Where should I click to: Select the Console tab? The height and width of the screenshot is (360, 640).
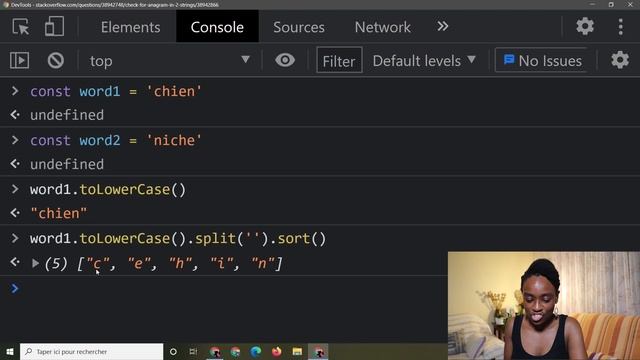[217, 27]
